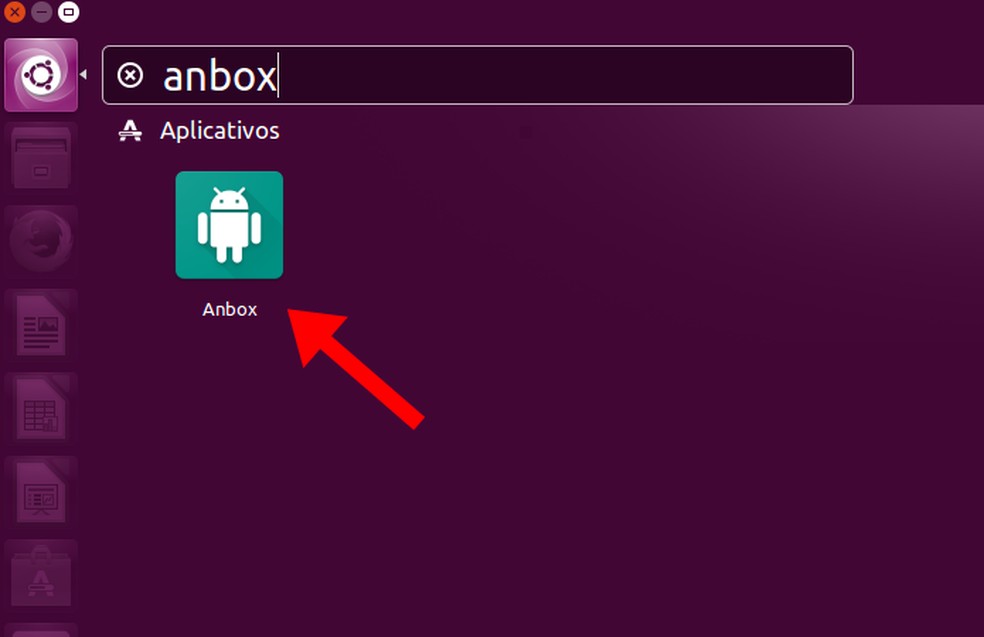Viewport: 984px width, 637px height.
Task: Open Ubuntu Software from launcher
Action: (41, 576)
